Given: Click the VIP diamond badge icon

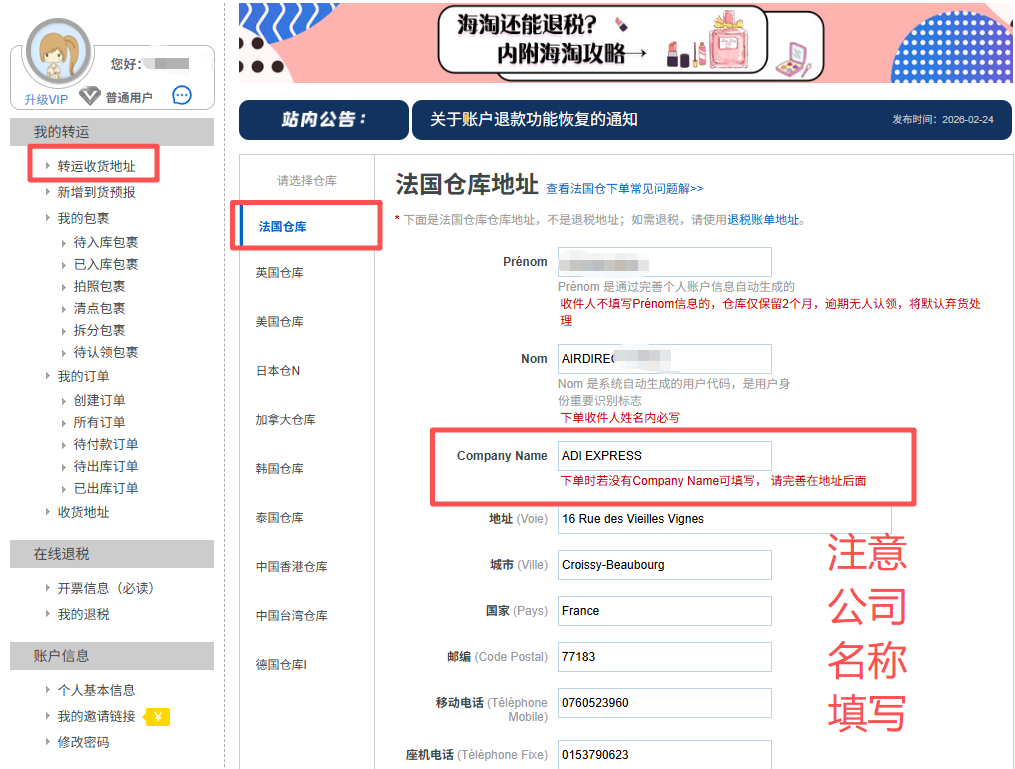Looking at the screenshot, I should tap(90, 97).
